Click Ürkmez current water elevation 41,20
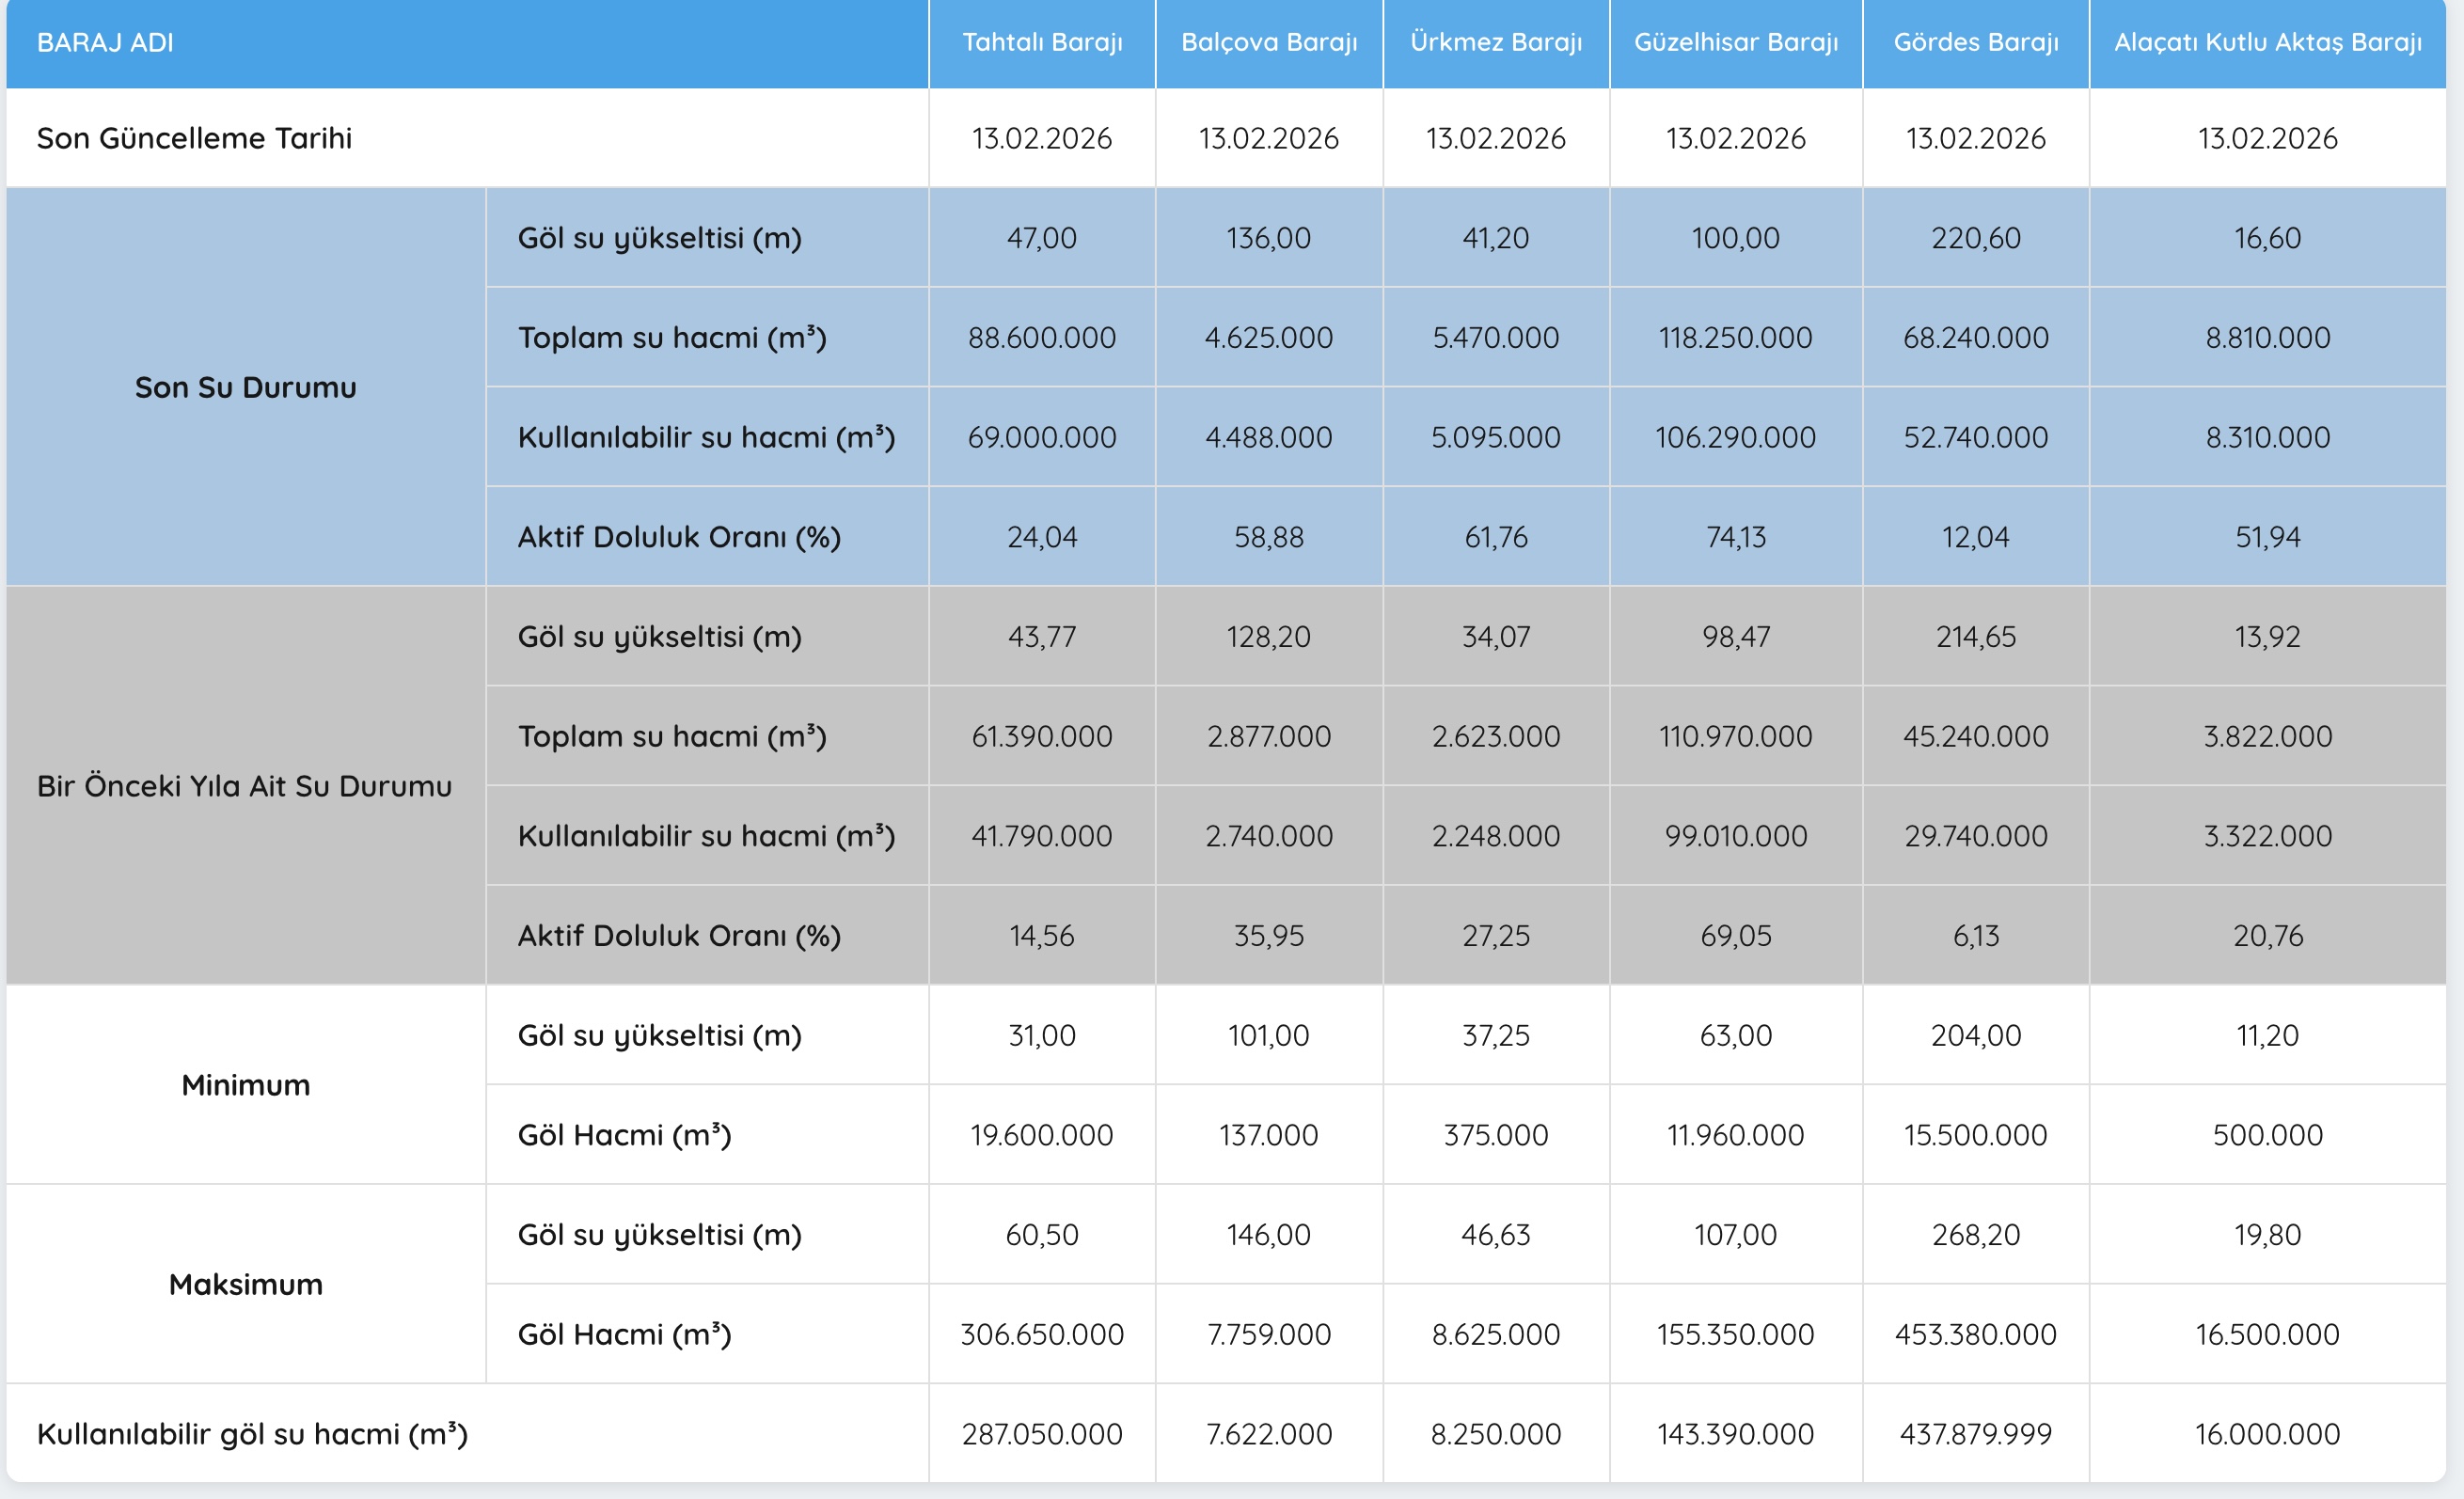 point(1495,238)
